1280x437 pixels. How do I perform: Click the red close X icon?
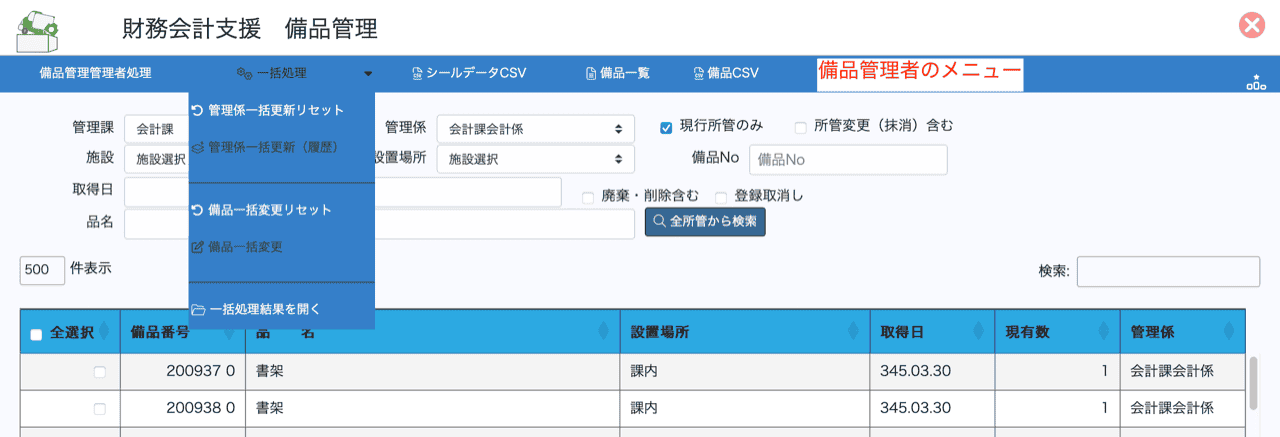click(x=1252, y=26)
